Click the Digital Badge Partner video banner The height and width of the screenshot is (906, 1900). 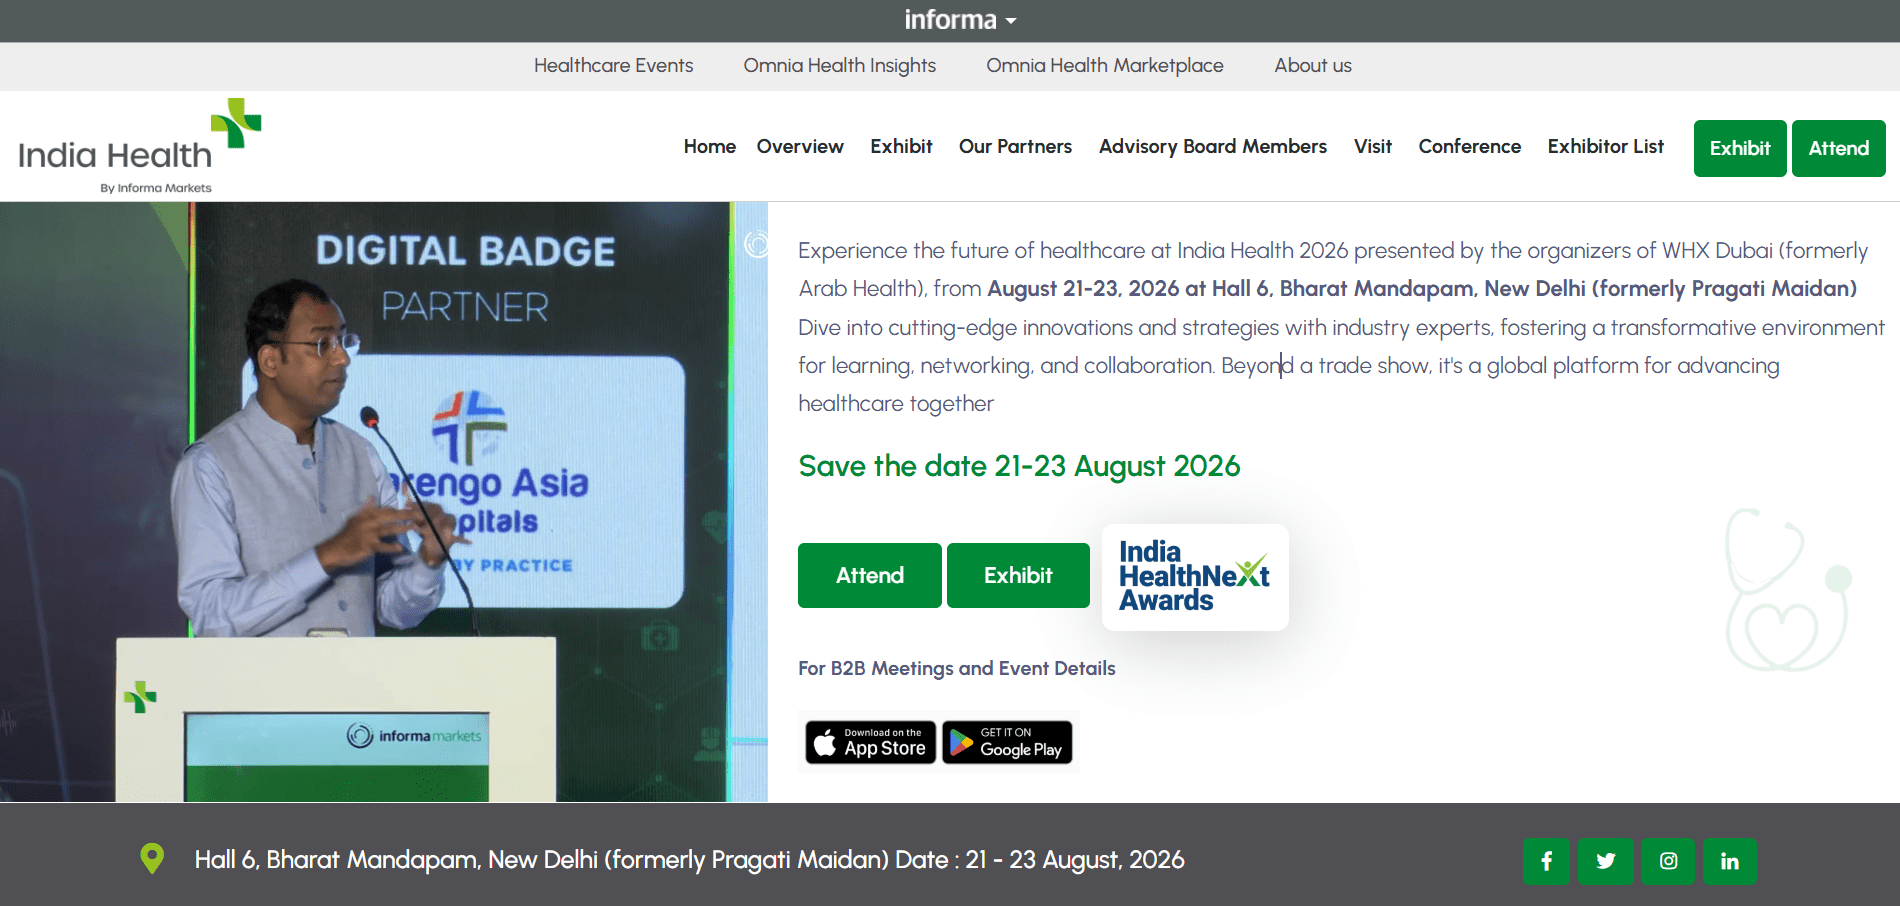[x=384, y=502]
